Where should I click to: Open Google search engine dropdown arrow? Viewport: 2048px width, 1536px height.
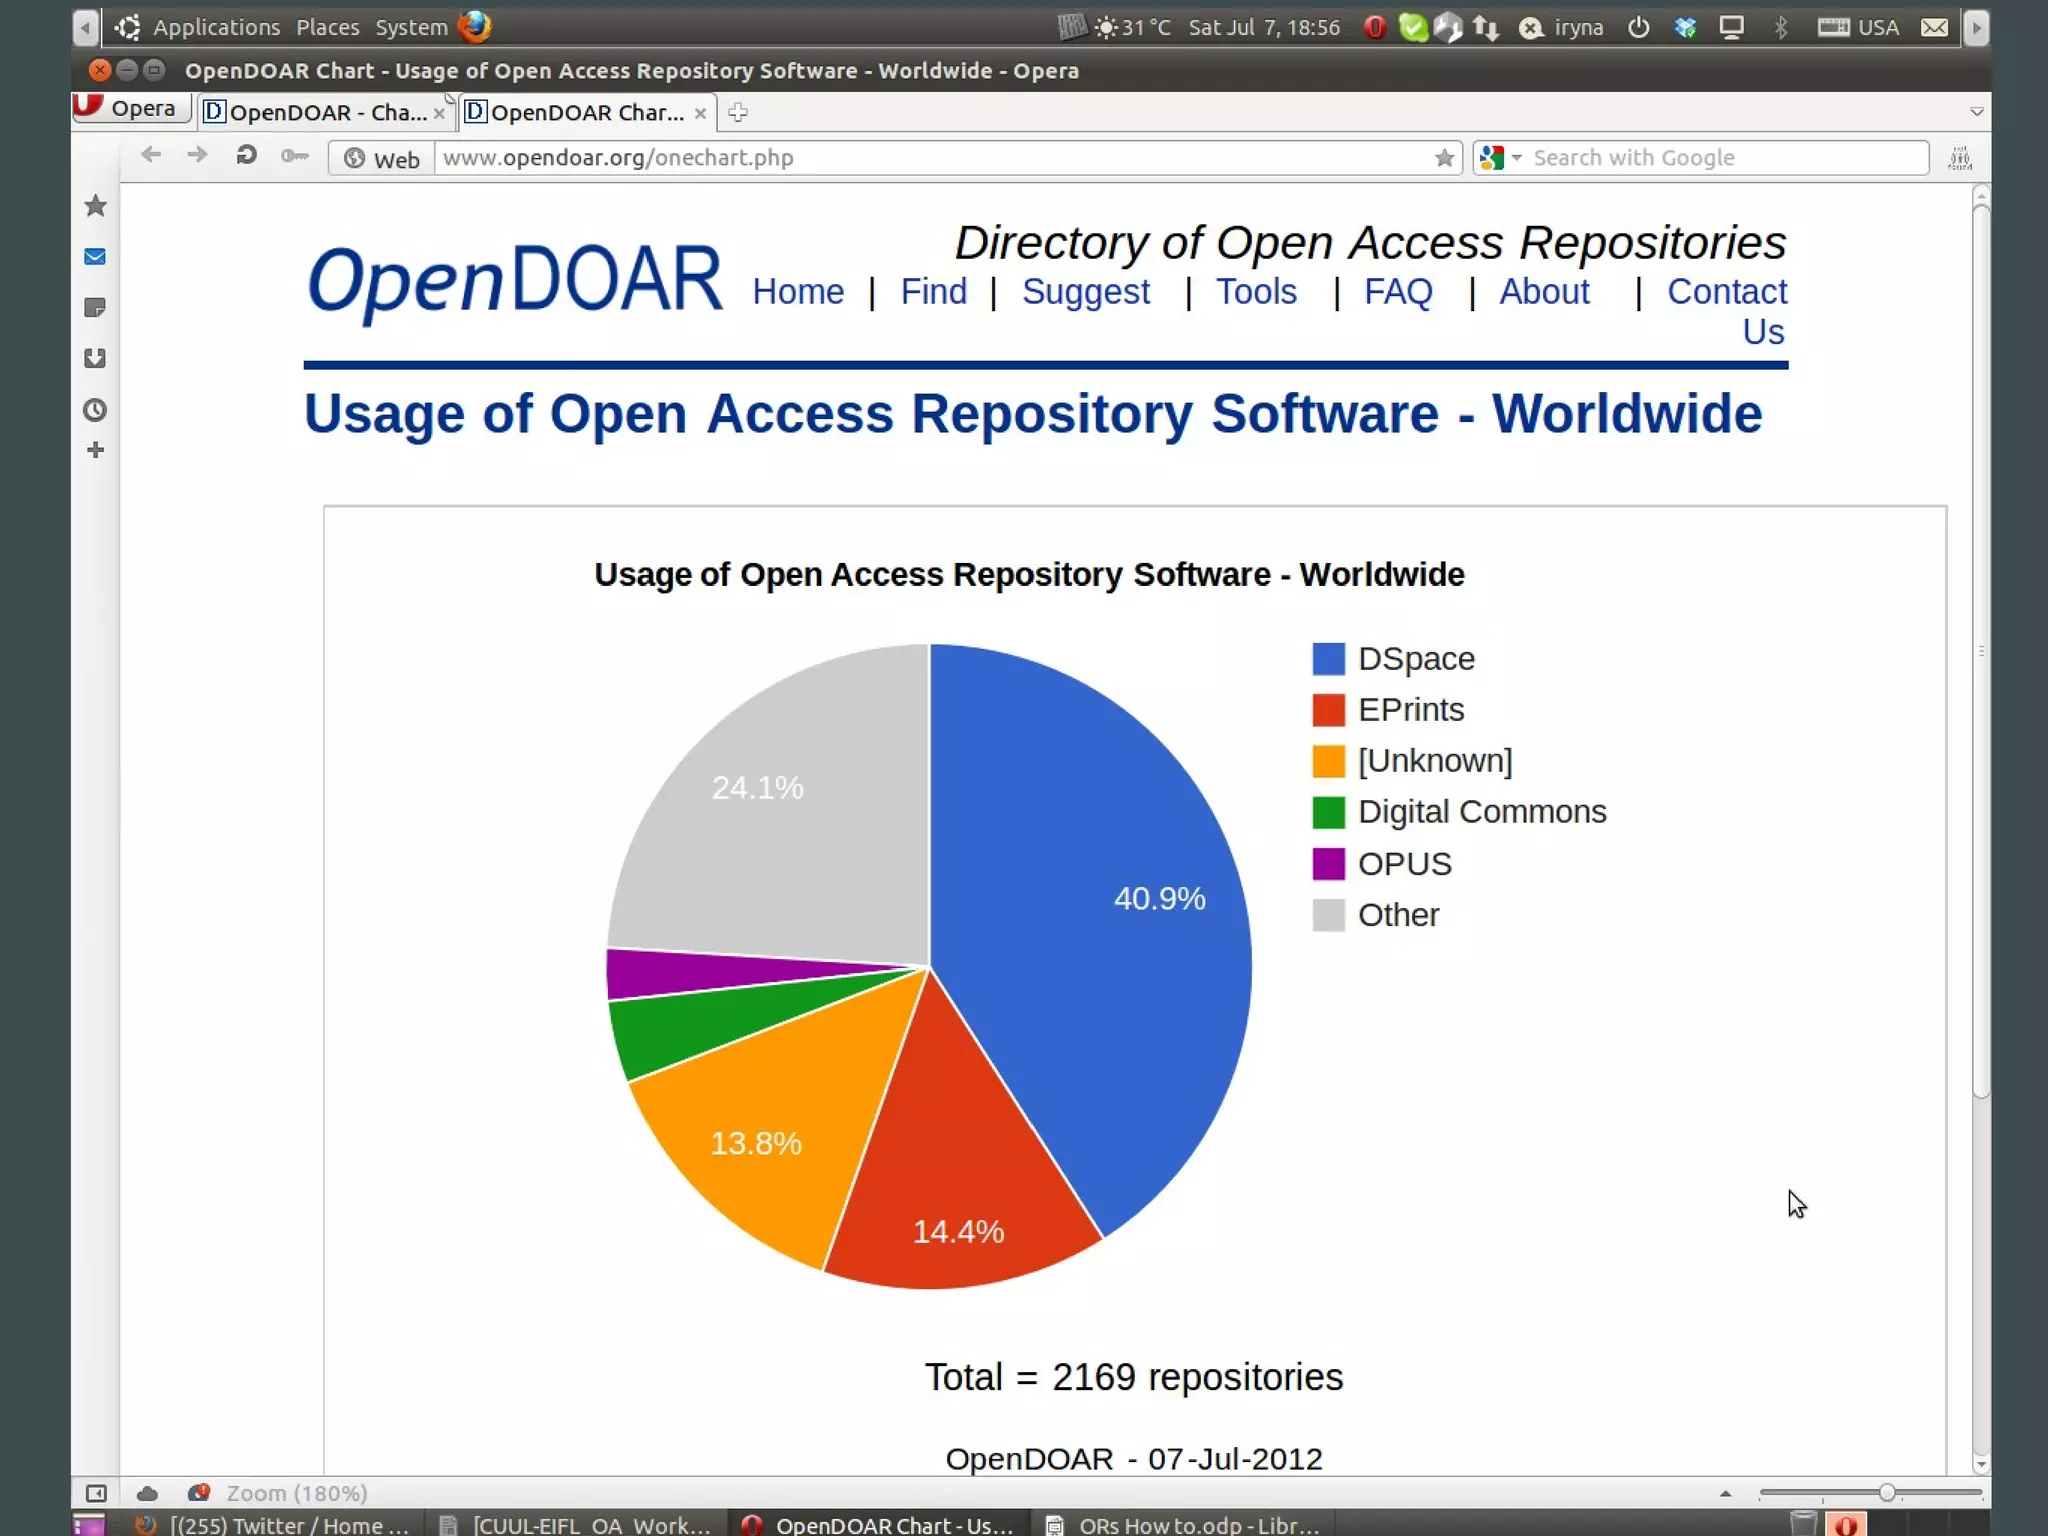coord(1516,158)
